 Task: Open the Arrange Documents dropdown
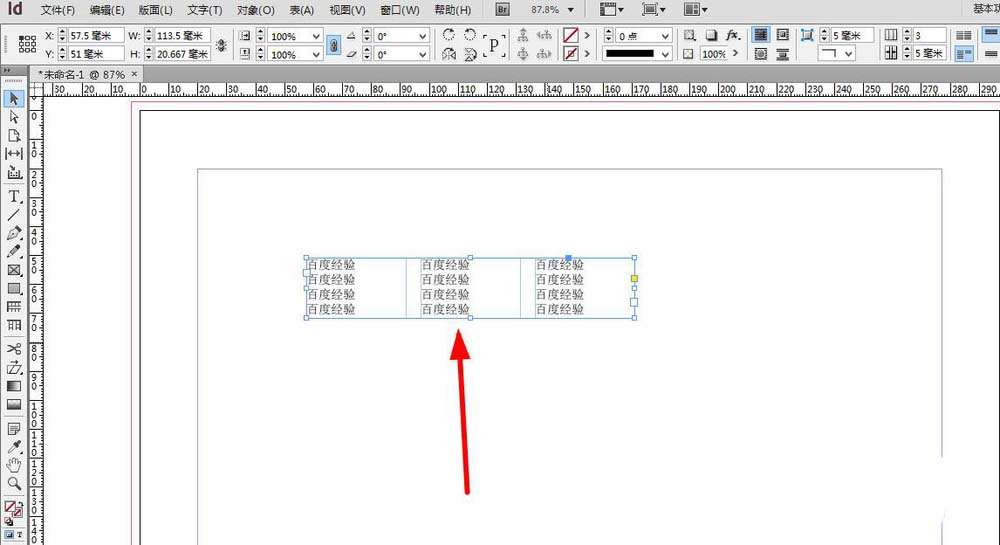(x=695, y=10)
